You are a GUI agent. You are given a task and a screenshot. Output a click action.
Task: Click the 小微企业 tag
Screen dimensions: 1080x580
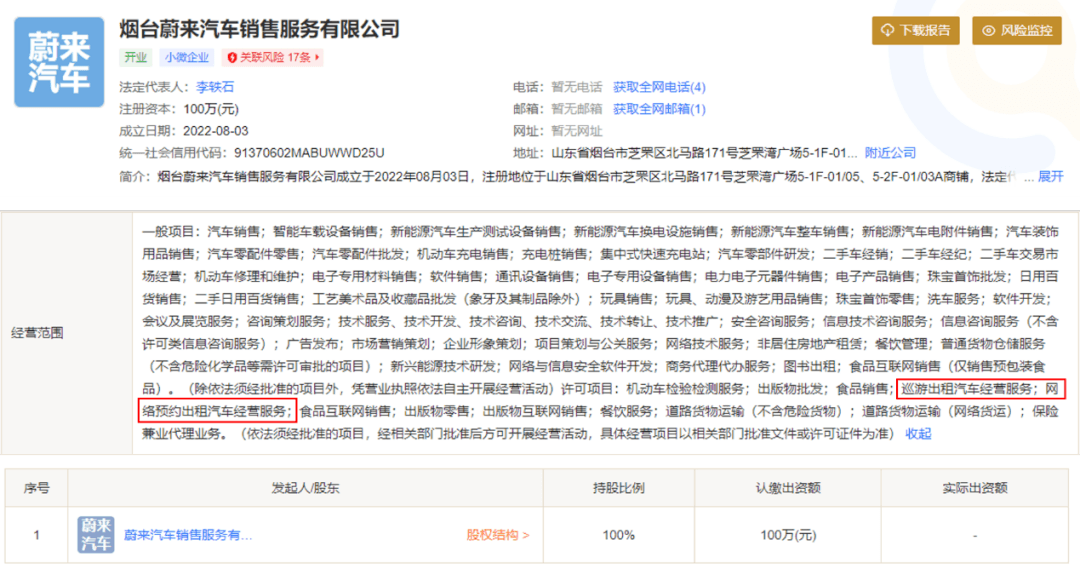click(187, 58)
